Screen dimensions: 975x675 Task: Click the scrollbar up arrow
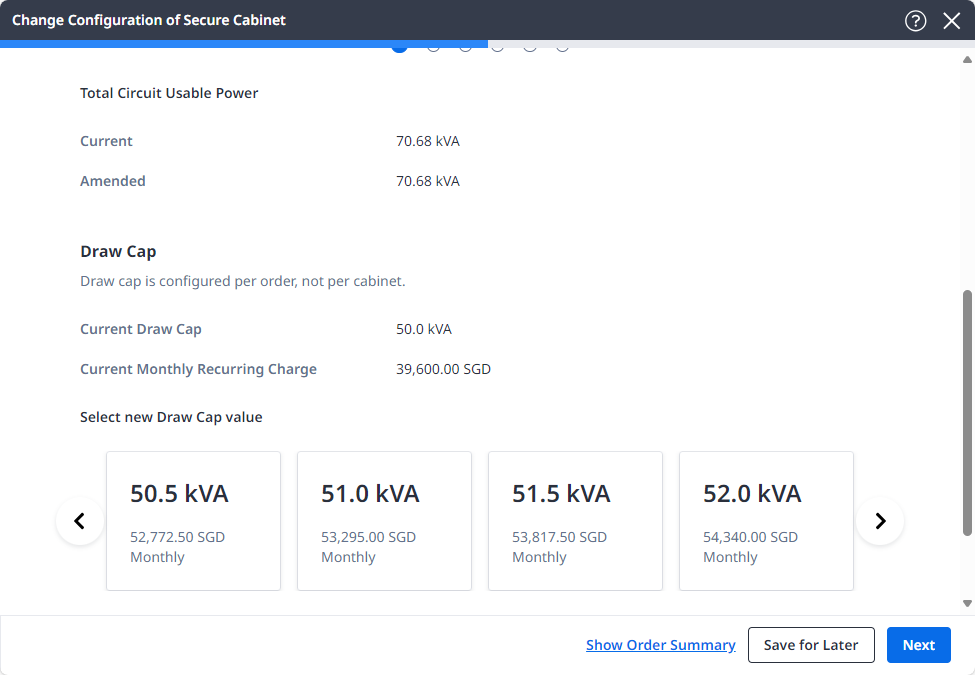click(967, 60)
